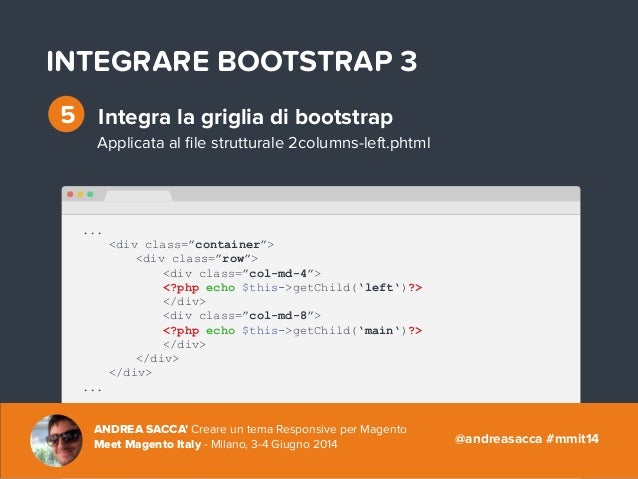Click the presenter's round profile photo
Image resolution: width=638 pixels, height=479 pixels.
click(57, 441)
